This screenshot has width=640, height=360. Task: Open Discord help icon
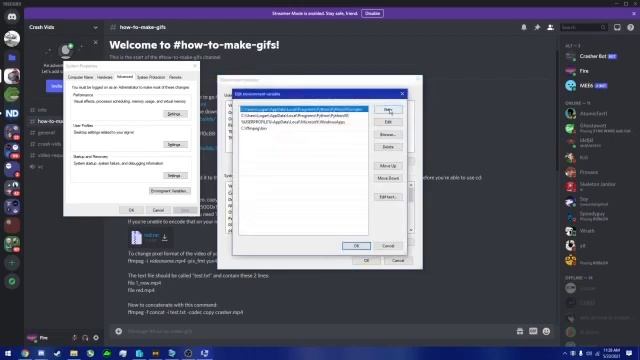point(631,27)
